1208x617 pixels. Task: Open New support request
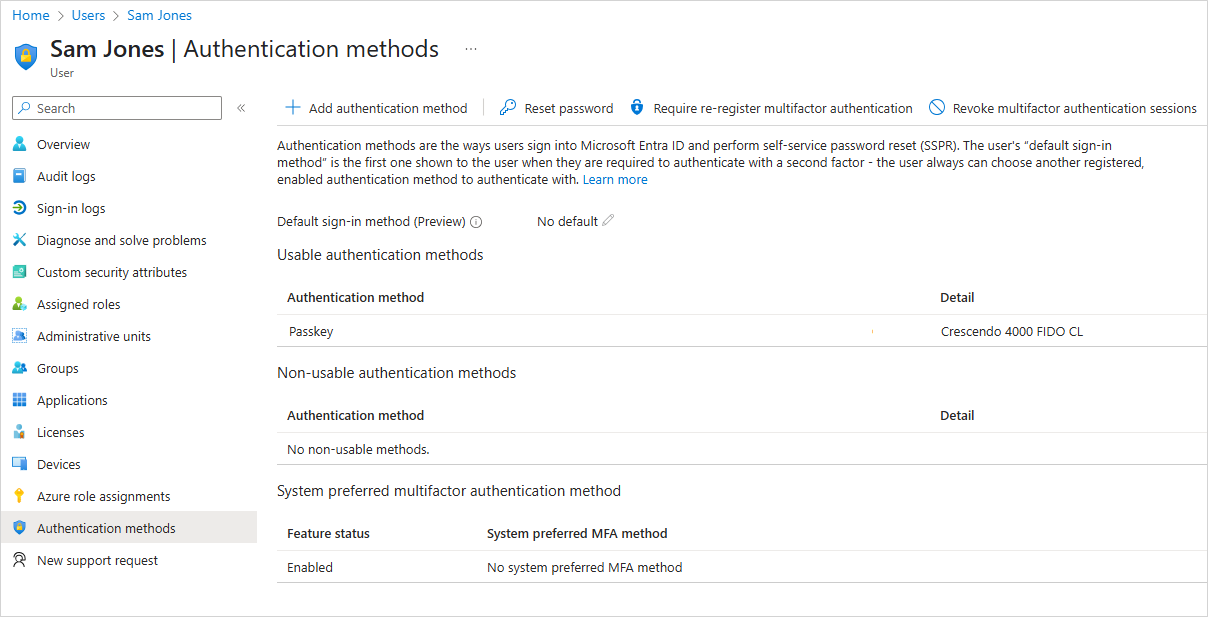[x=97, y=561]
